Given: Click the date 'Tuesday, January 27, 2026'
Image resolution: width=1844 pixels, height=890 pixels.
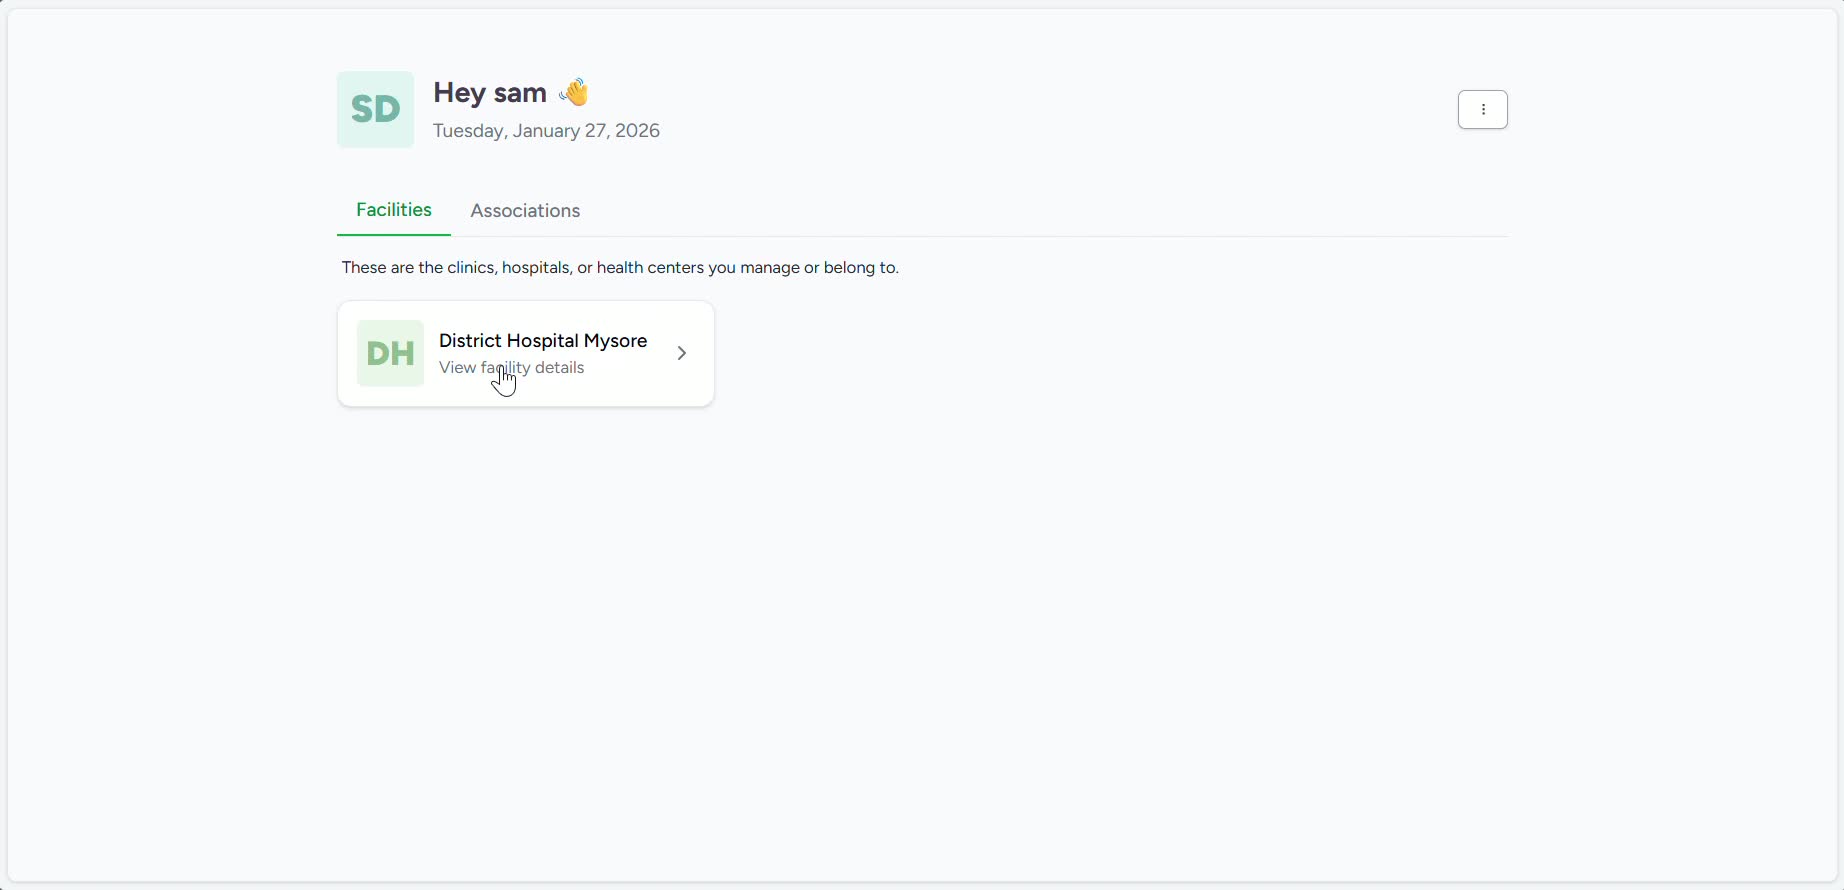Looking at the screenshot, I should tap(546, 131).
